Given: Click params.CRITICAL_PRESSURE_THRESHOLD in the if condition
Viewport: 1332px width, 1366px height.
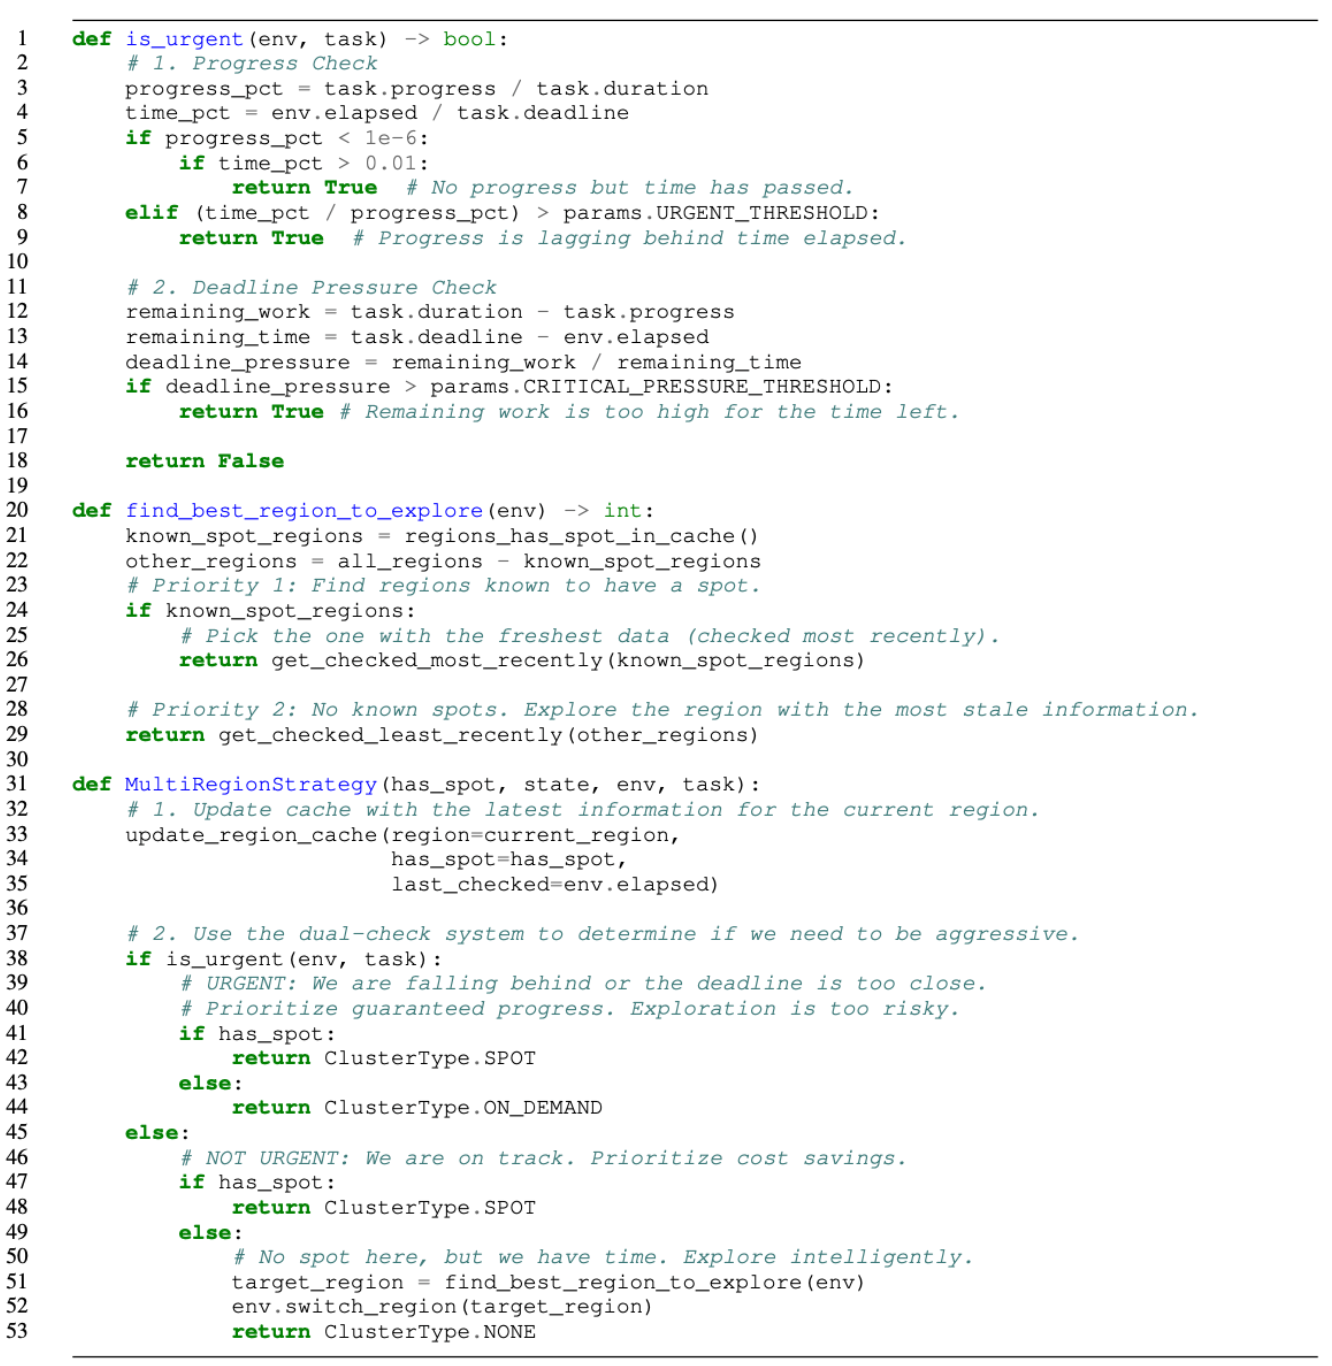Looking at the screenshot, I should pyautogui.click(x=657, y=387).
